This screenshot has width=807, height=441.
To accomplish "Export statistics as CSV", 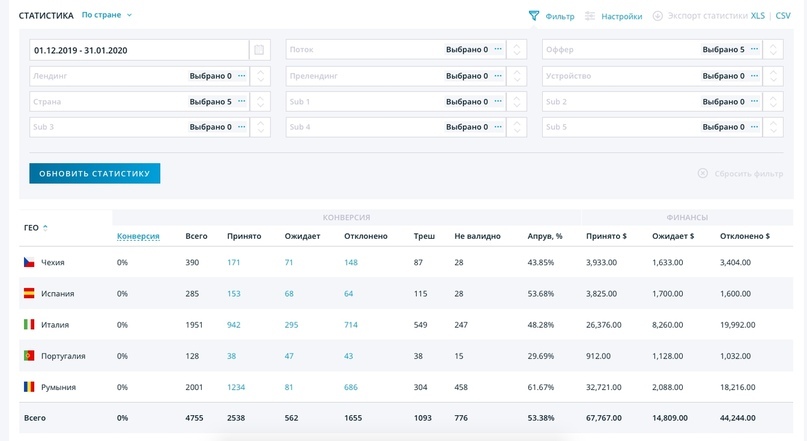I will pos(783,16).
